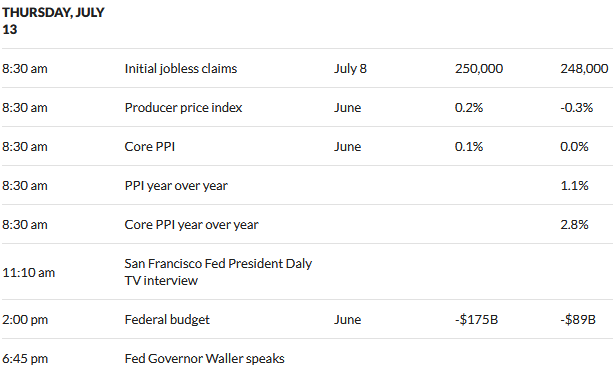Image resolution: width=613 pixels, height=372 pixels.
Task: Click the Thursday, July 13 heading
Action: coord(53,21)
